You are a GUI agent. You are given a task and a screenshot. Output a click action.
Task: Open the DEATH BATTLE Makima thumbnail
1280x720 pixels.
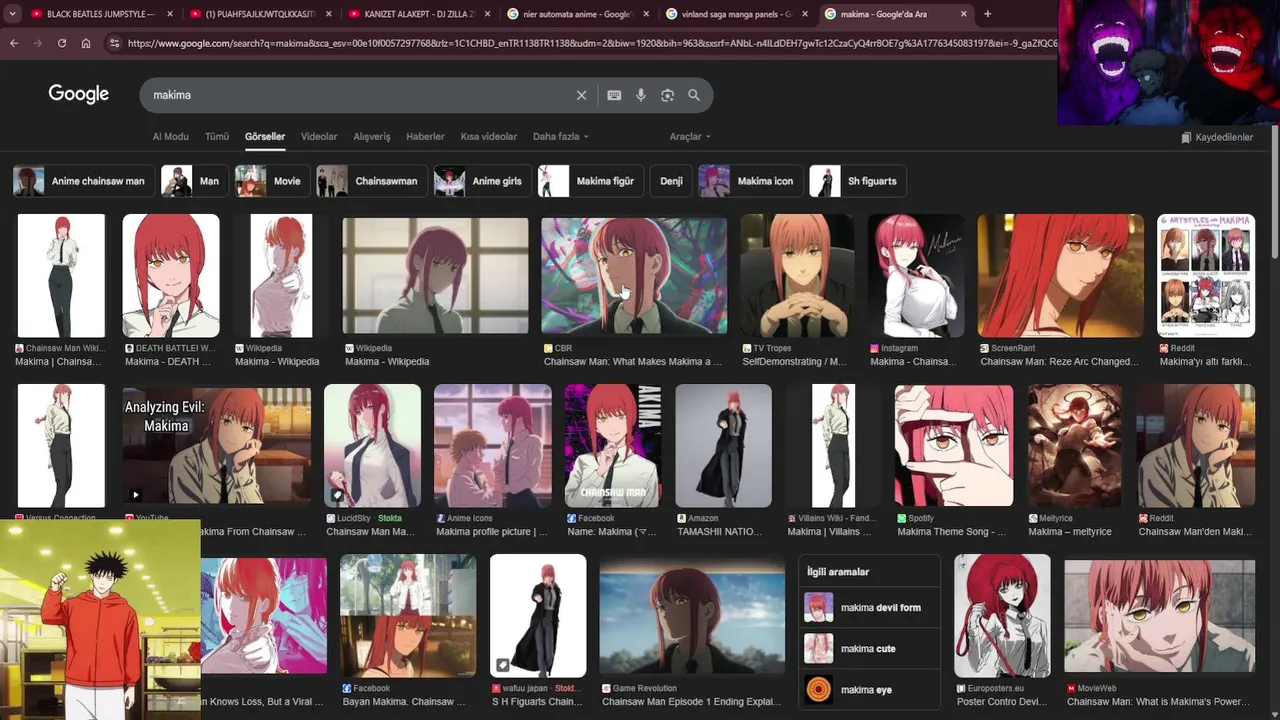171,275
